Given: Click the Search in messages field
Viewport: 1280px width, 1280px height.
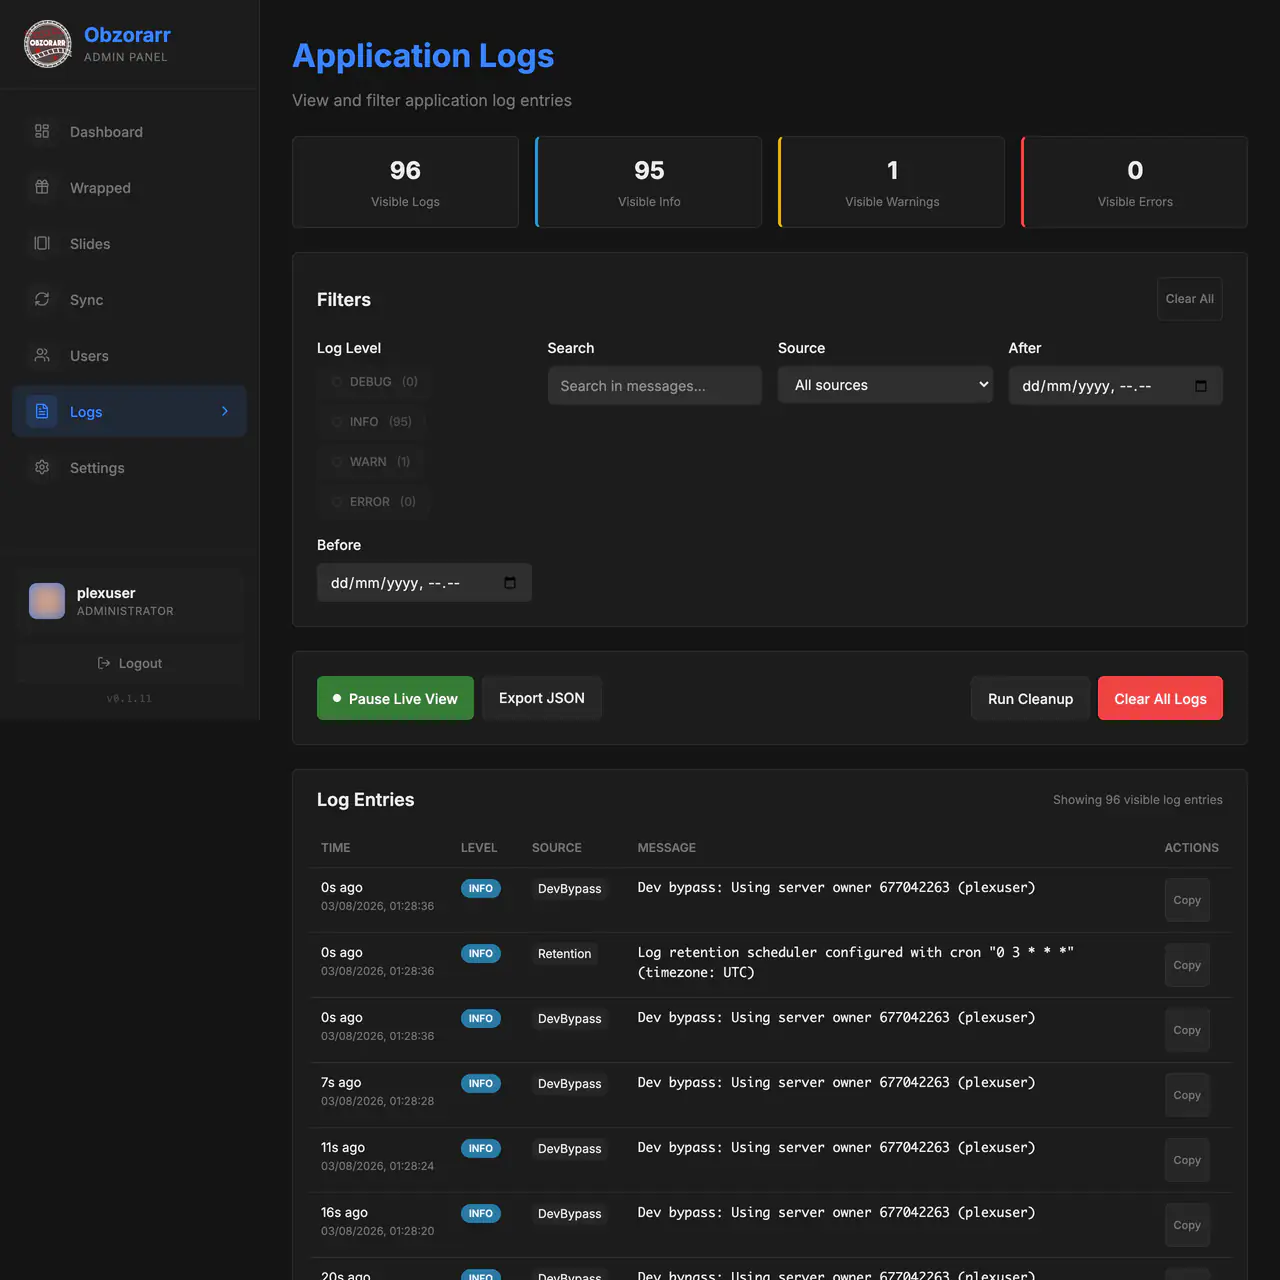Looking at the screenshot, I should [x=655, y=385].
